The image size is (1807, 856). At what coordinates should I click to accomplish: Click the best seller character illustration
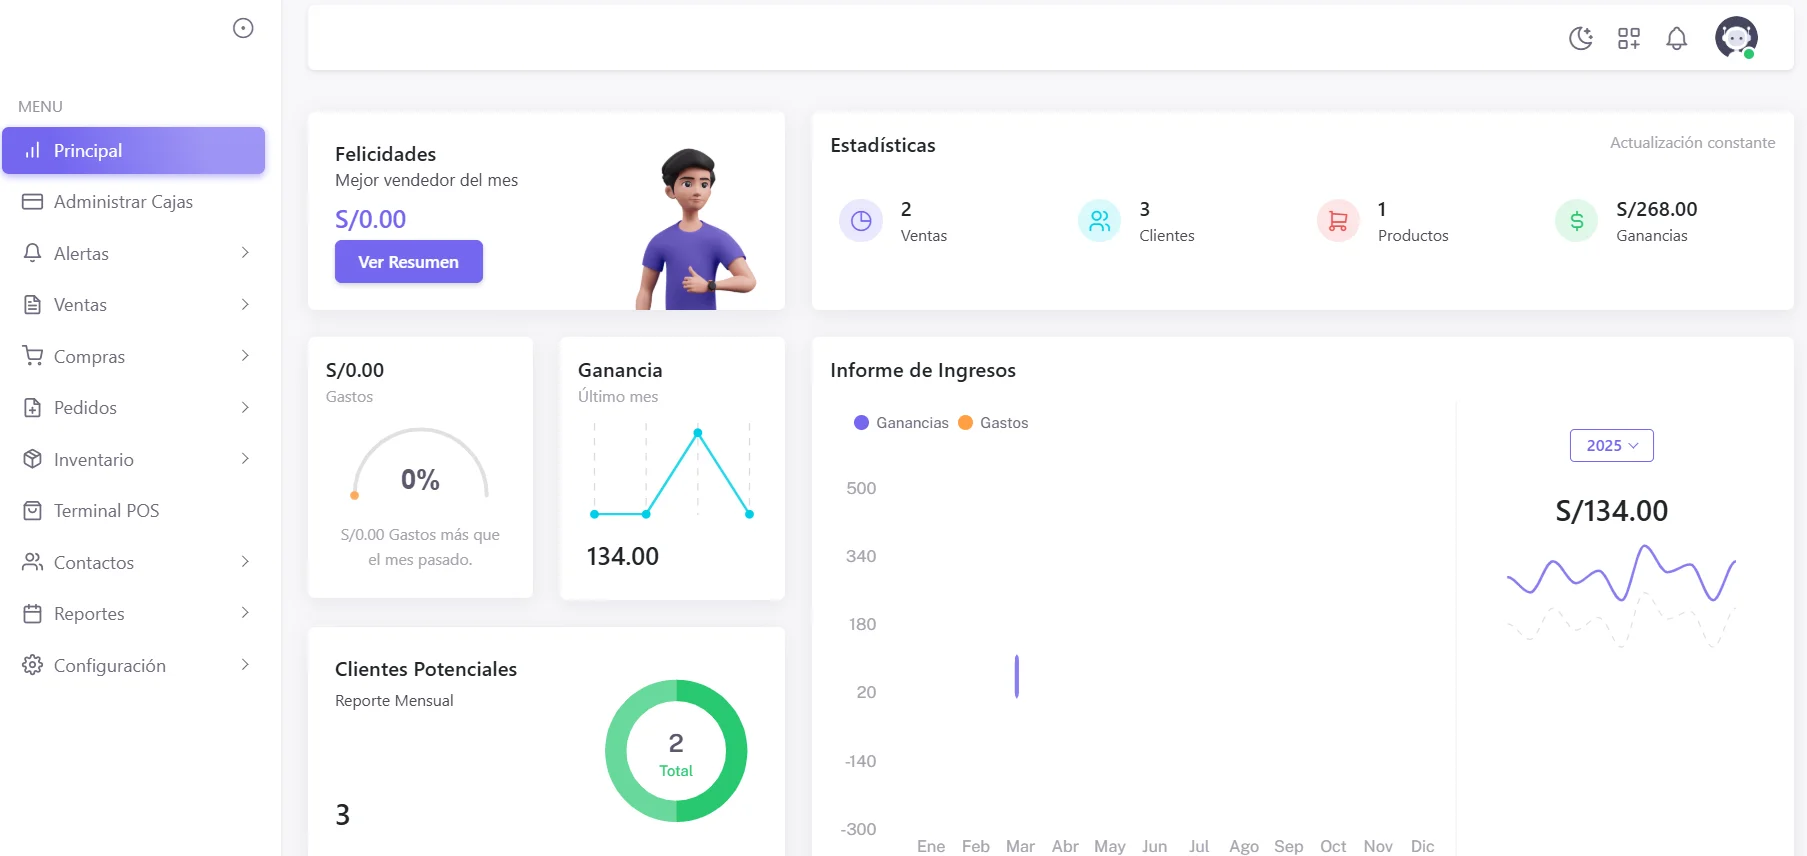click(695, 229)
